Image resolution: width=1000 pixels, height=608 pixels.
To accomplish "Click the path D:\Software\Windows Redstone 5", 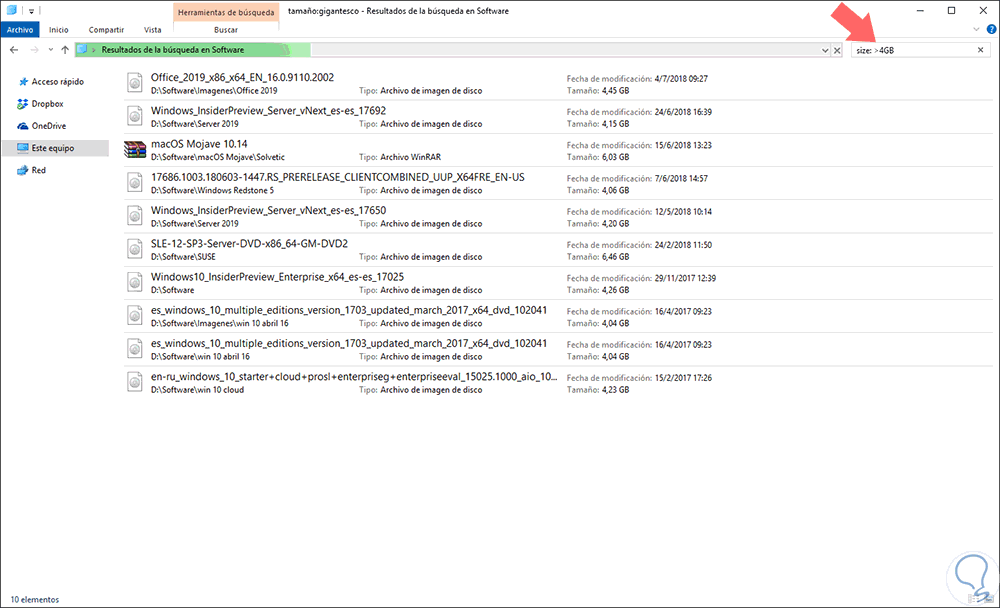I will 212,190.
